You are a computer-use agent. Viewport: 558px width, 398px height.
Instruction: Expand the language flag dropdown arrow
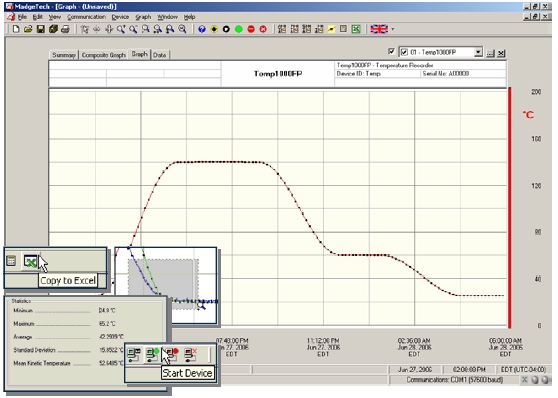pos(393,29)
